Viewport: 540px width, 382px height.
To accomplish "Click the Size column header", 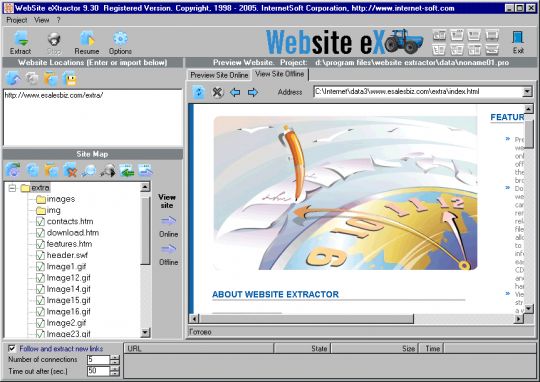I will click(375, 349).
